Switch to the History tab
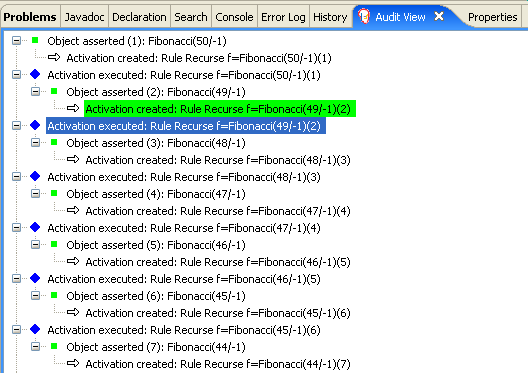 330,17
